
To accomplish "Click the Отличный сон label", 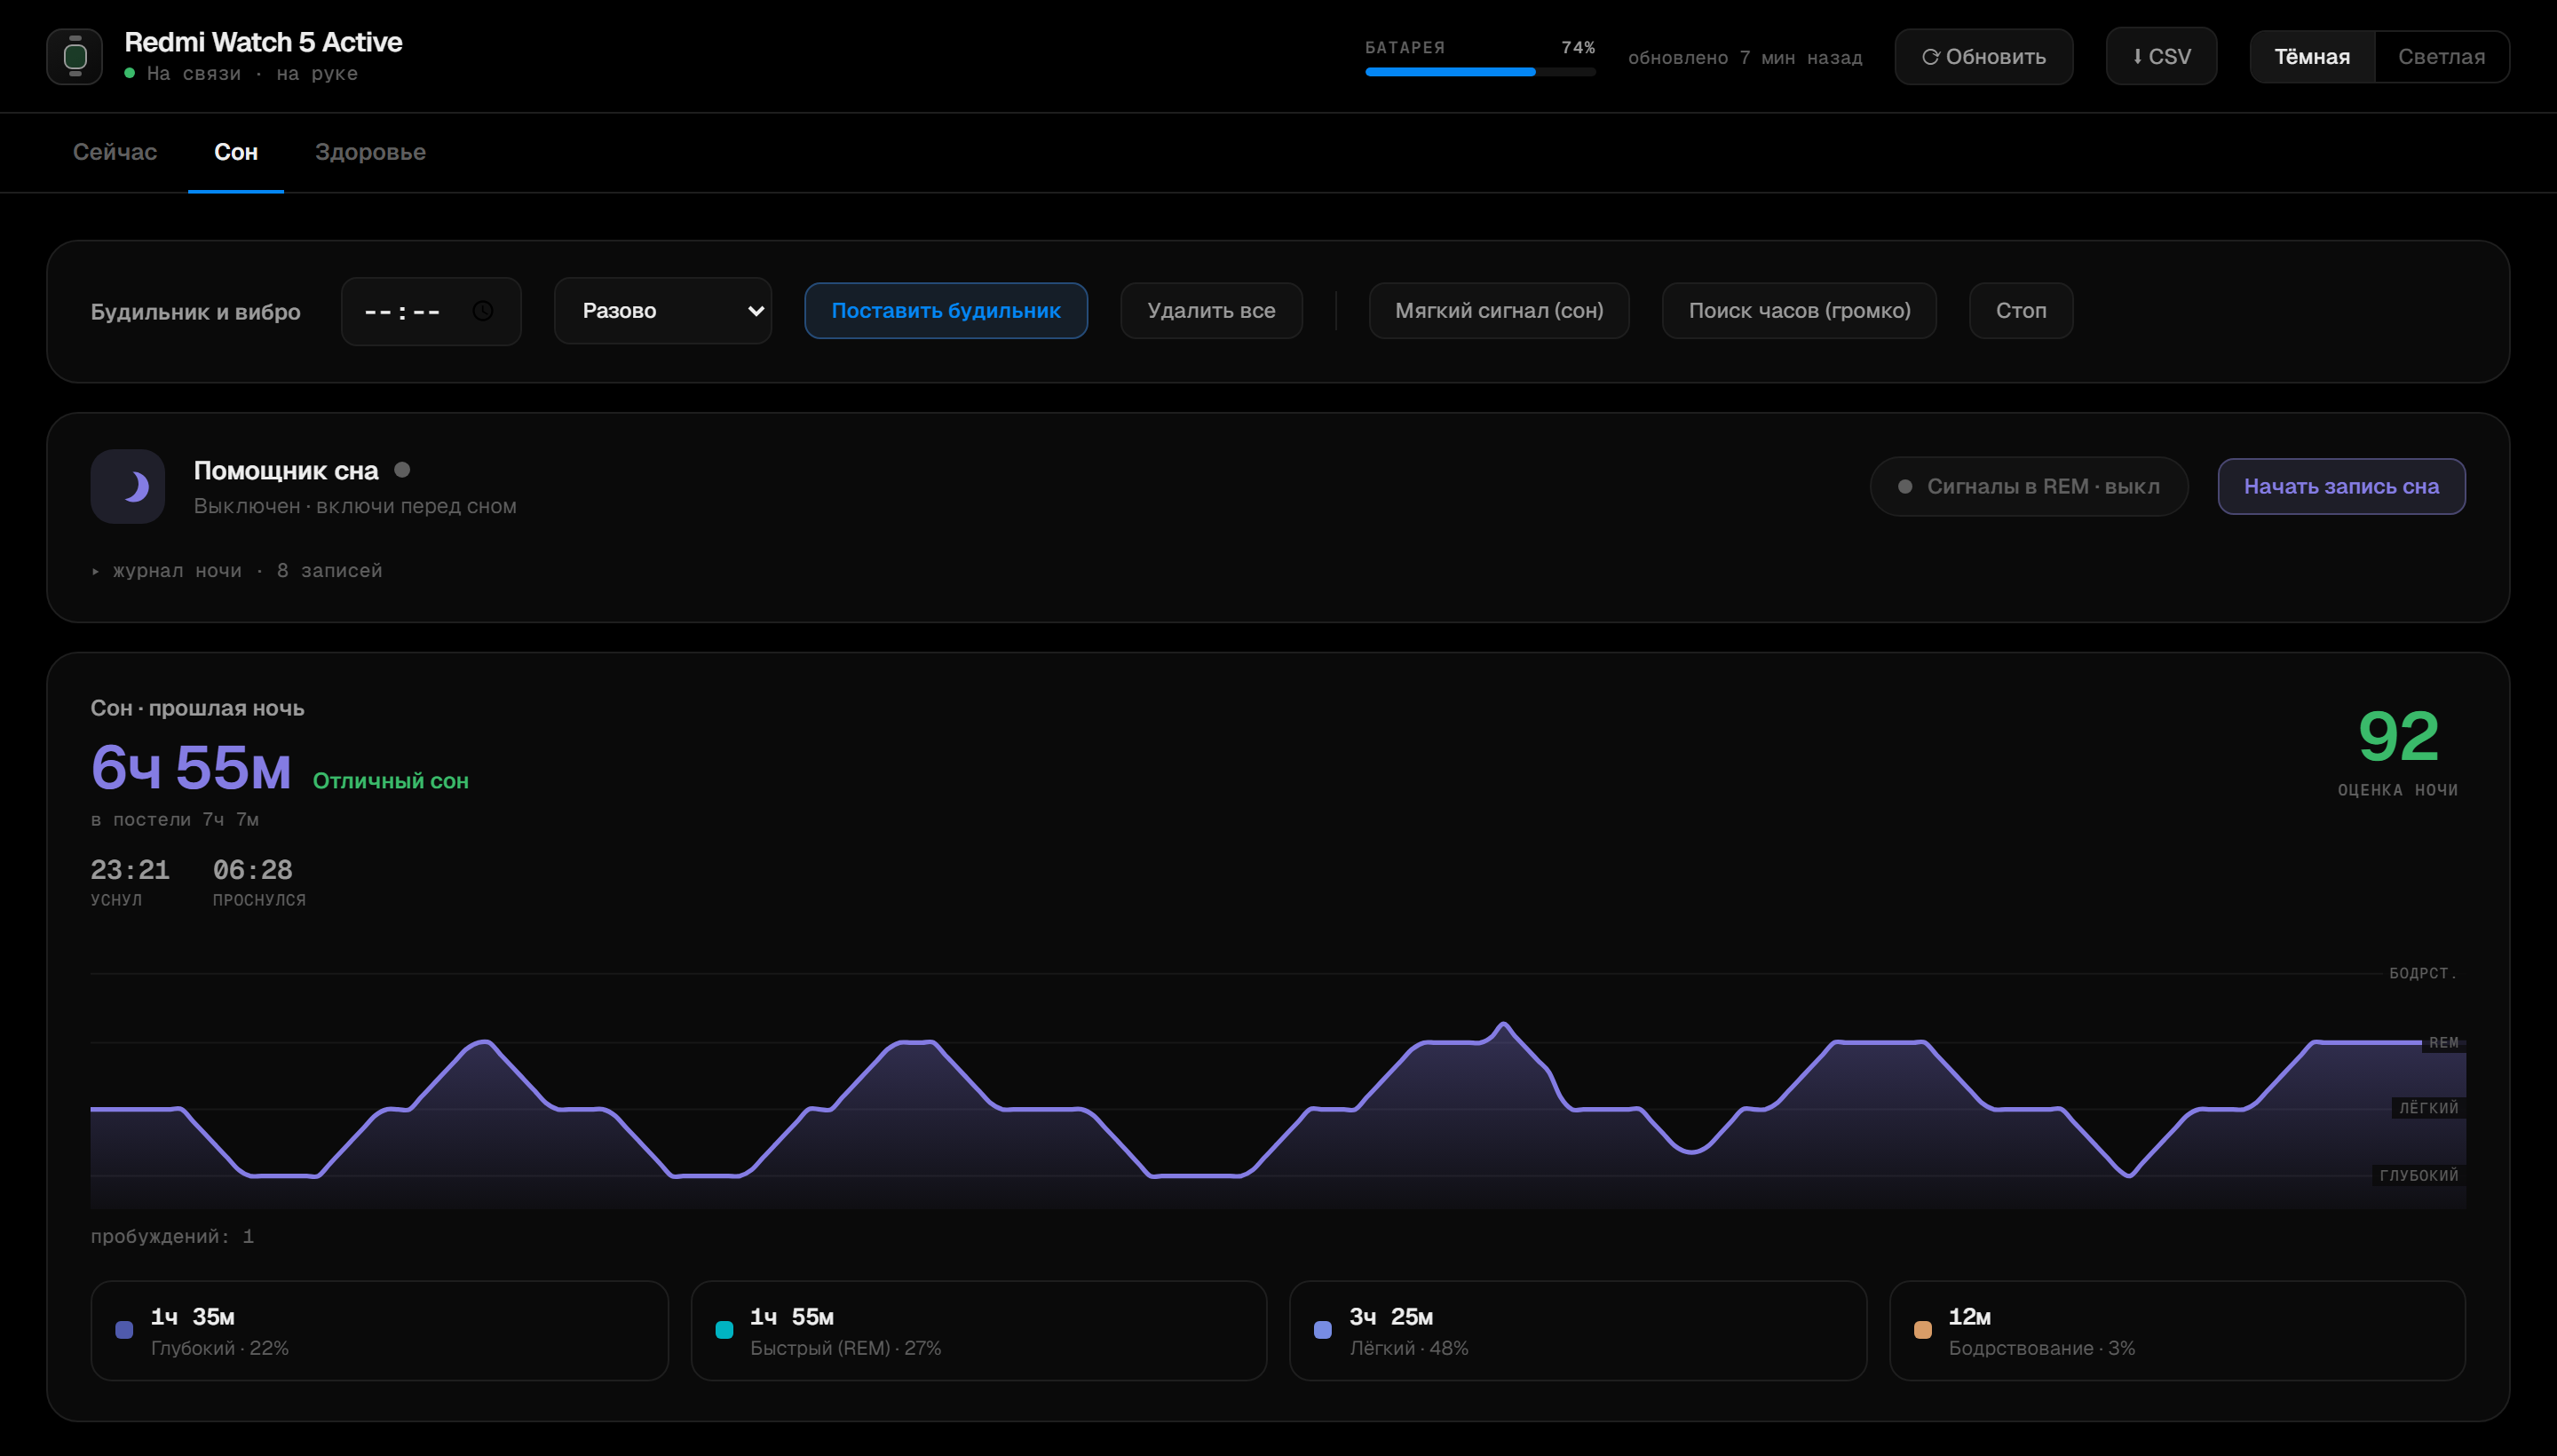I will tap(391, 781).
